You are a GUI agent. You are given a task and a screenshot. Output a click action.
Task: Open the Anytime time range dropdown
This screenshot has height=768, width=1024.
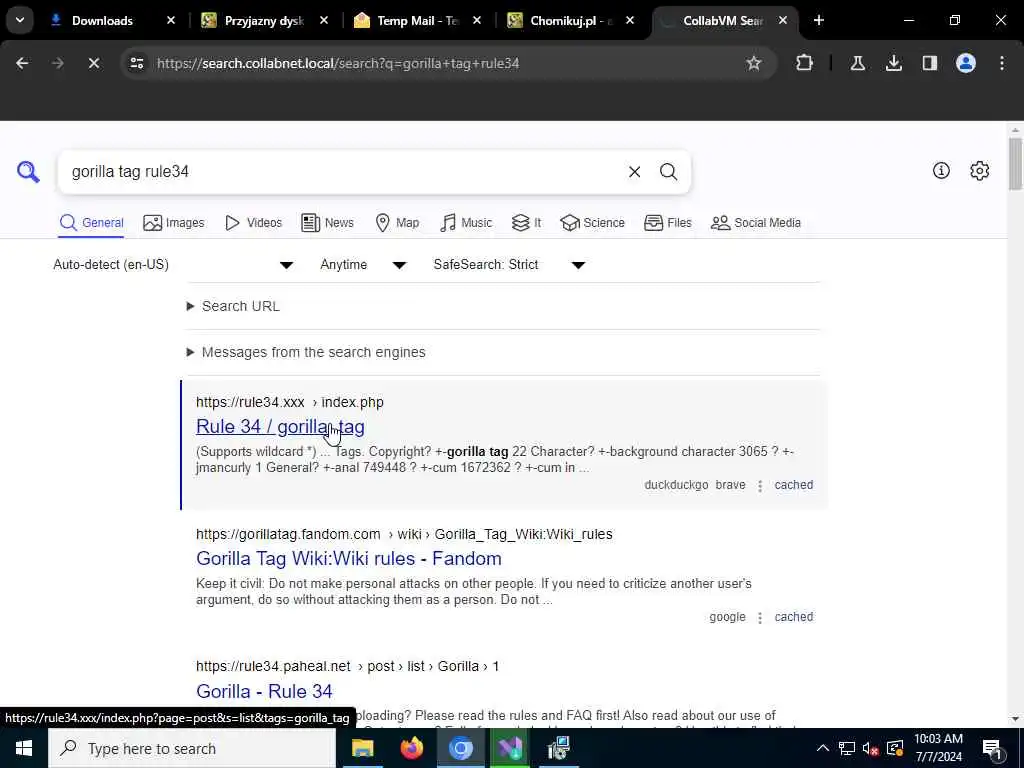[x=362, y=264]
